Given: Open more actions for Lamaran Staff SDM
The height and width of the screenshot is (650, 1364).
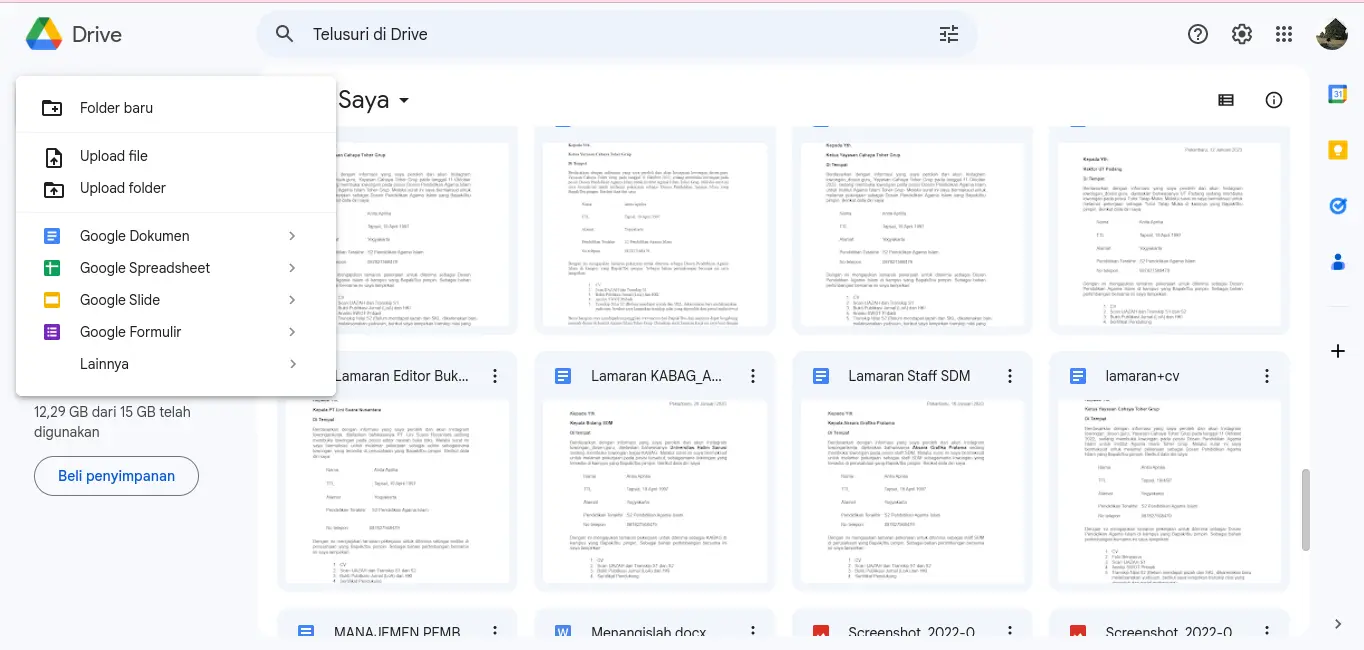Looking at the screenshot, I should pyautogui.click(x=1010, y=376).
